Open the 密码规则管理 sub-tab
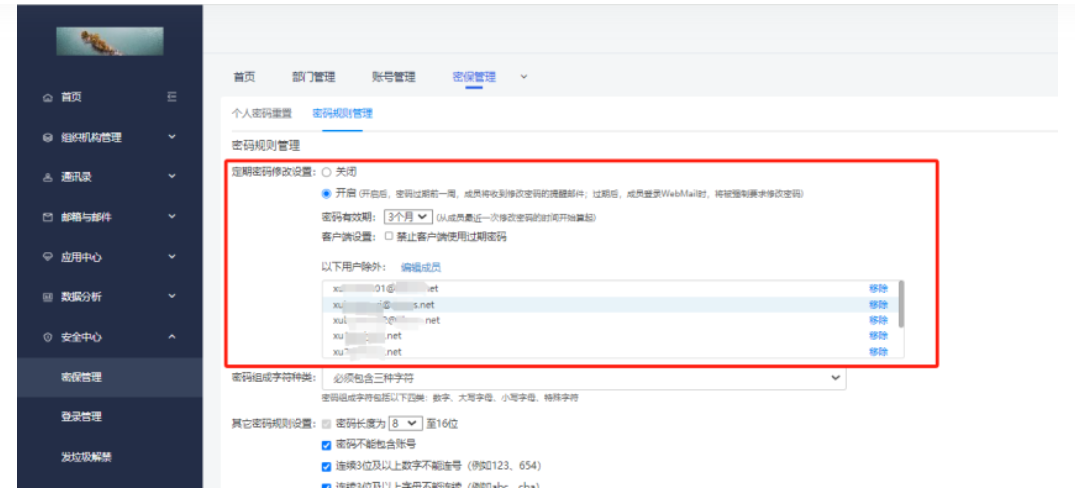Screen dimensions: 1075x504 342,113
